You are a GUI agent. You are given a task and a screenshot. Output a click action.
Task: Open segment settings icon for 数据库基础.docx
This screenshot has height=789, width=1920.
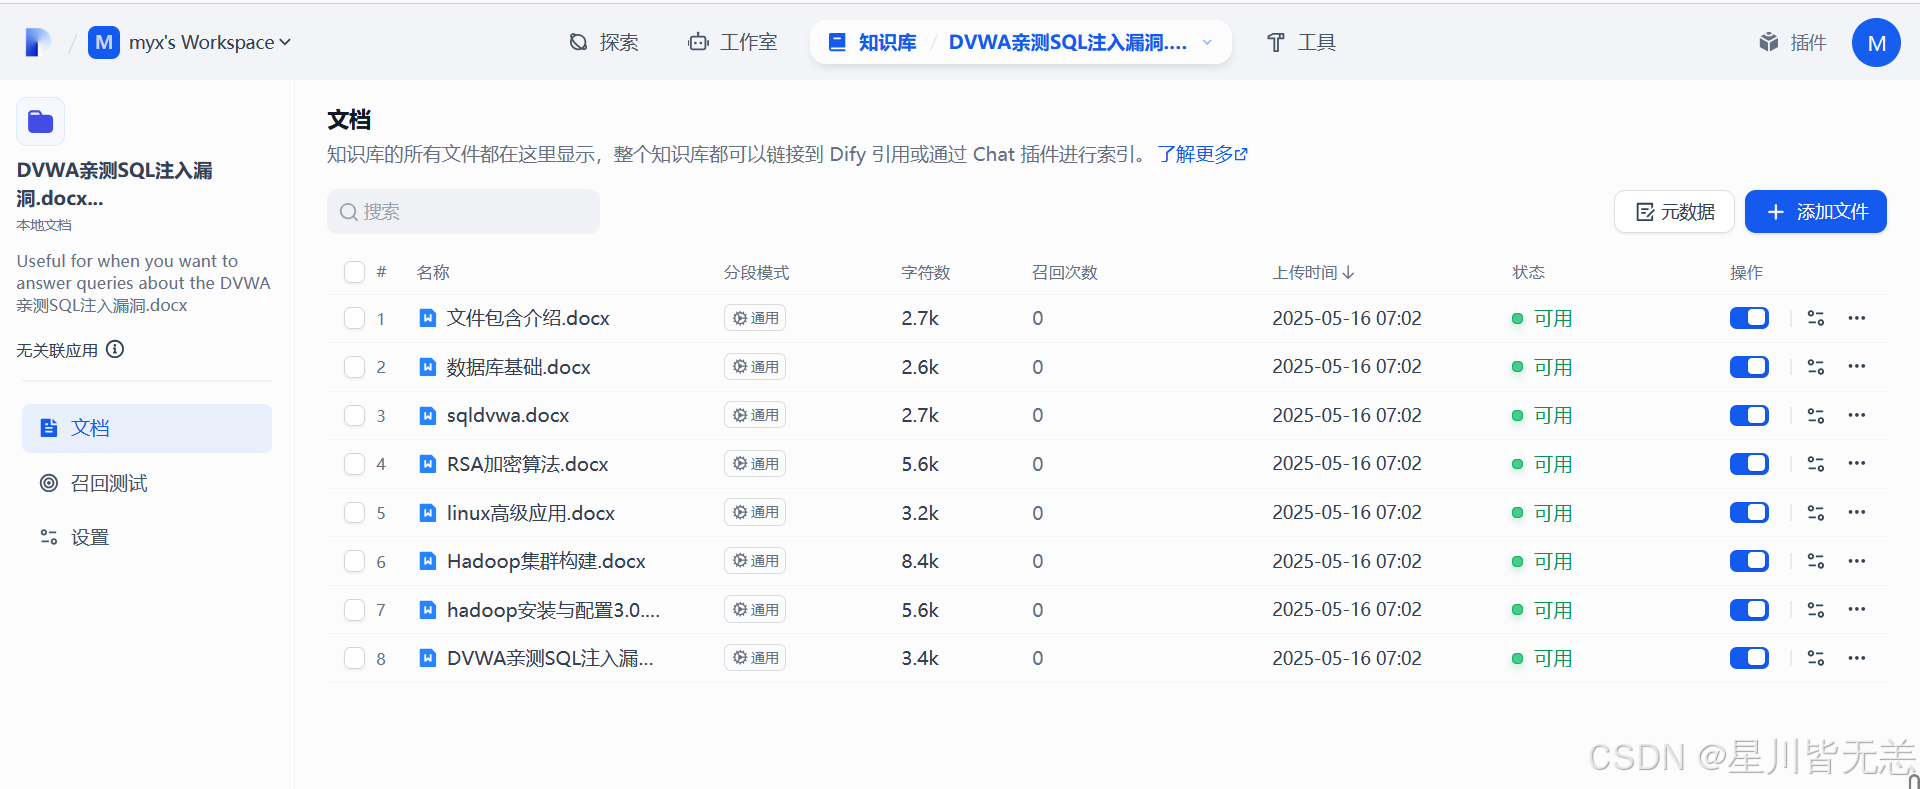point(1816,367)
